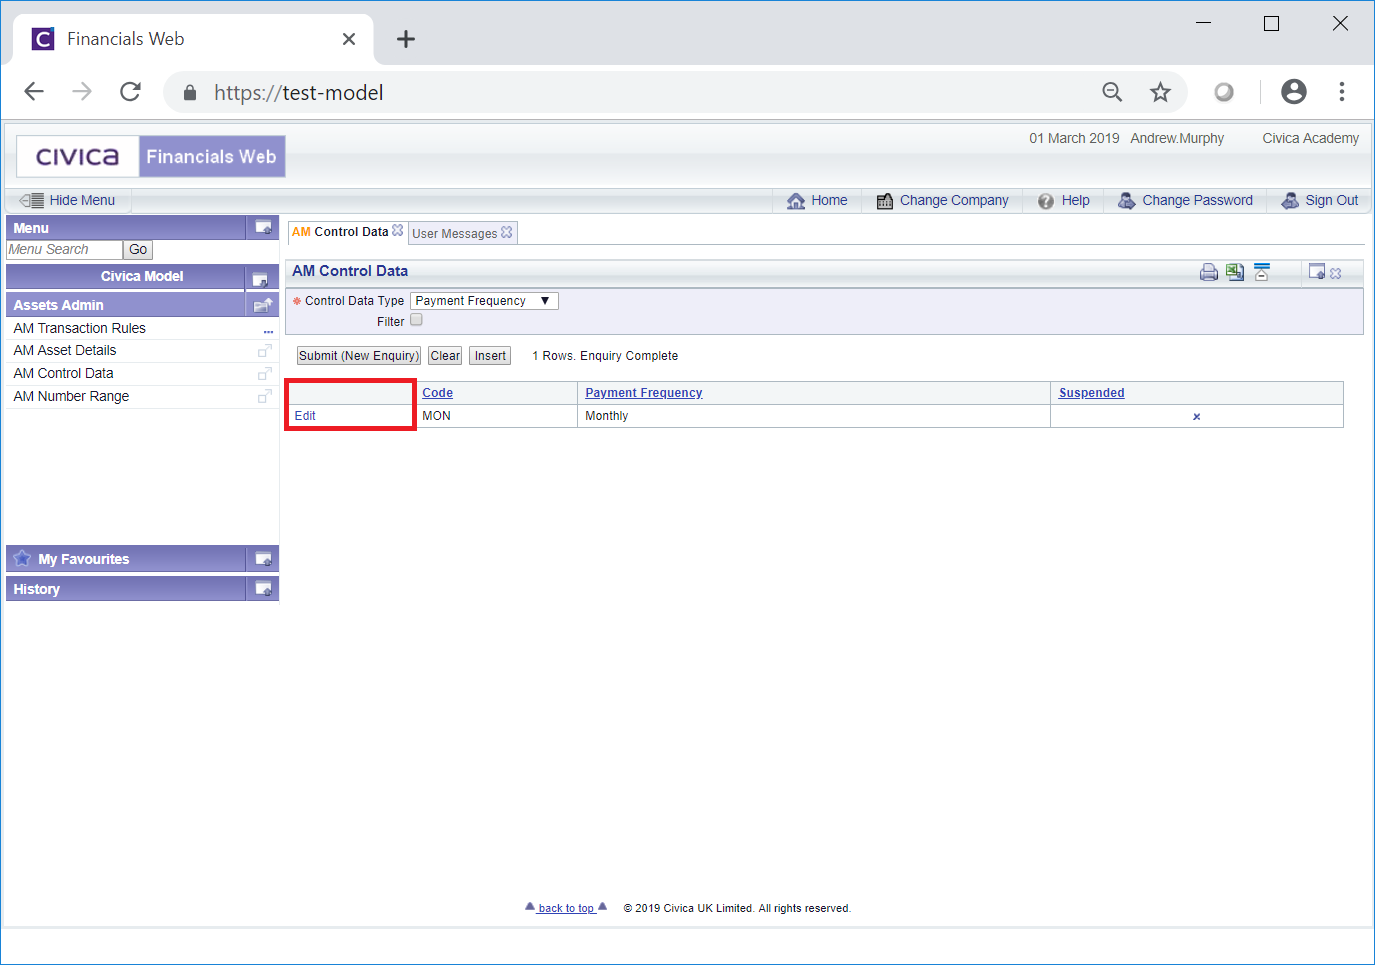This screenshot has height=965, width=1375.
Task: Open AM Number Range menu item
Action: 72,396
